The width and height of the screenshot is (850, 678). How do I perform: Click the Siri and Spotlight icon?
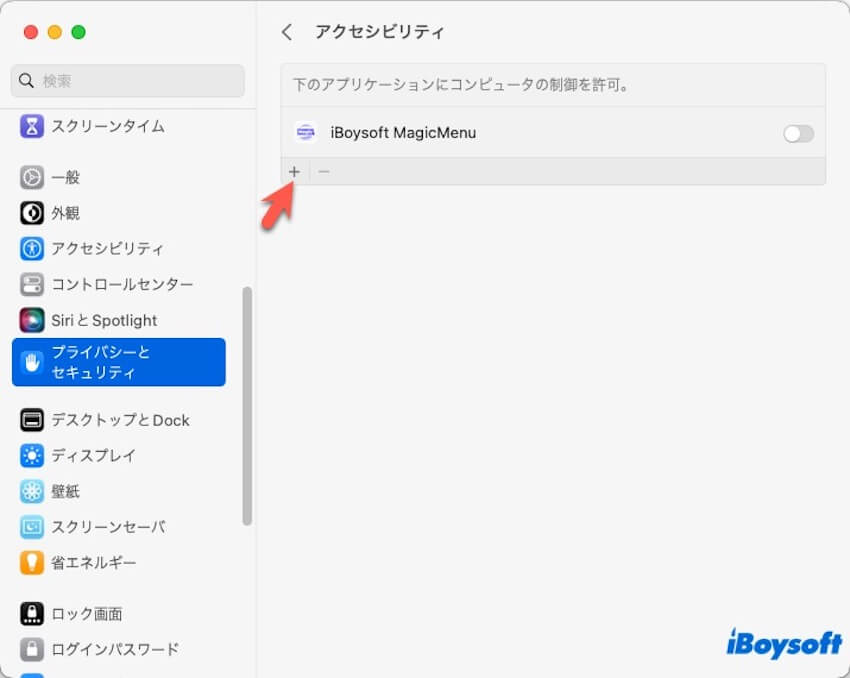pyautogui.click(x=32, y=320)
